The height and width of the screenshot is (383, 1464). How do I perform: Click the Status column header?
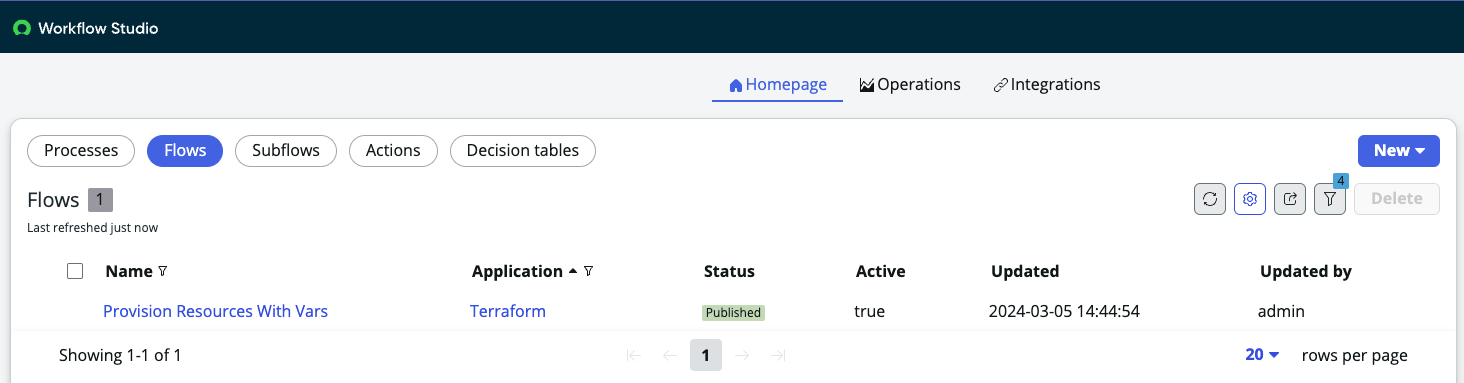coord(729,271)
